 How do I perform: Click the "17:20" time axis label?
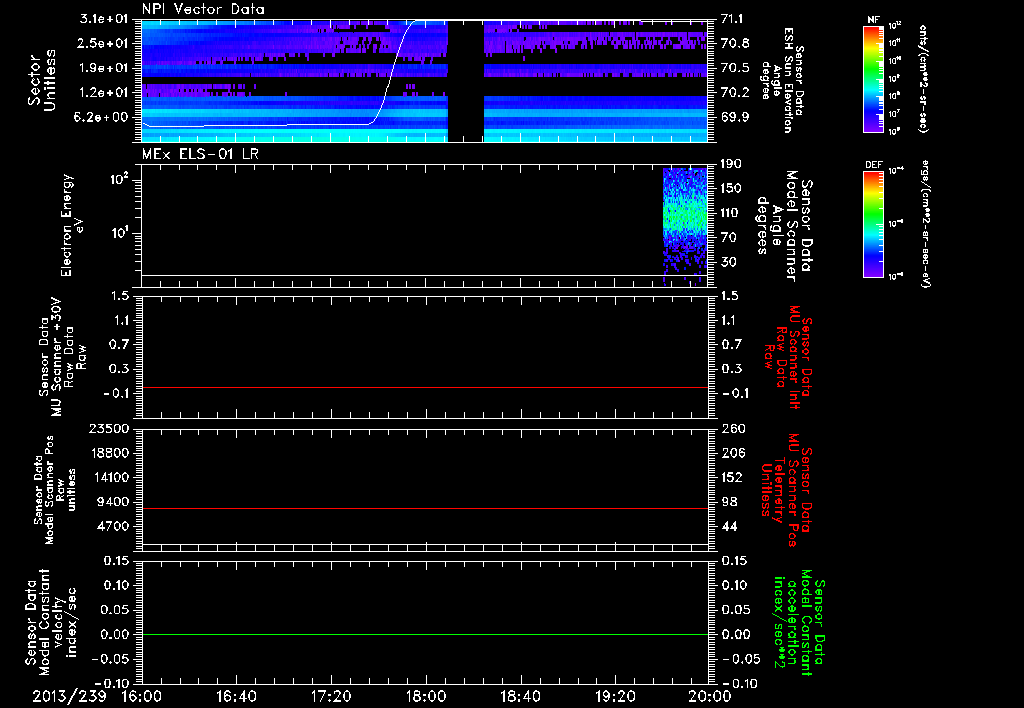pyautogui.click(x=331, y=696)
